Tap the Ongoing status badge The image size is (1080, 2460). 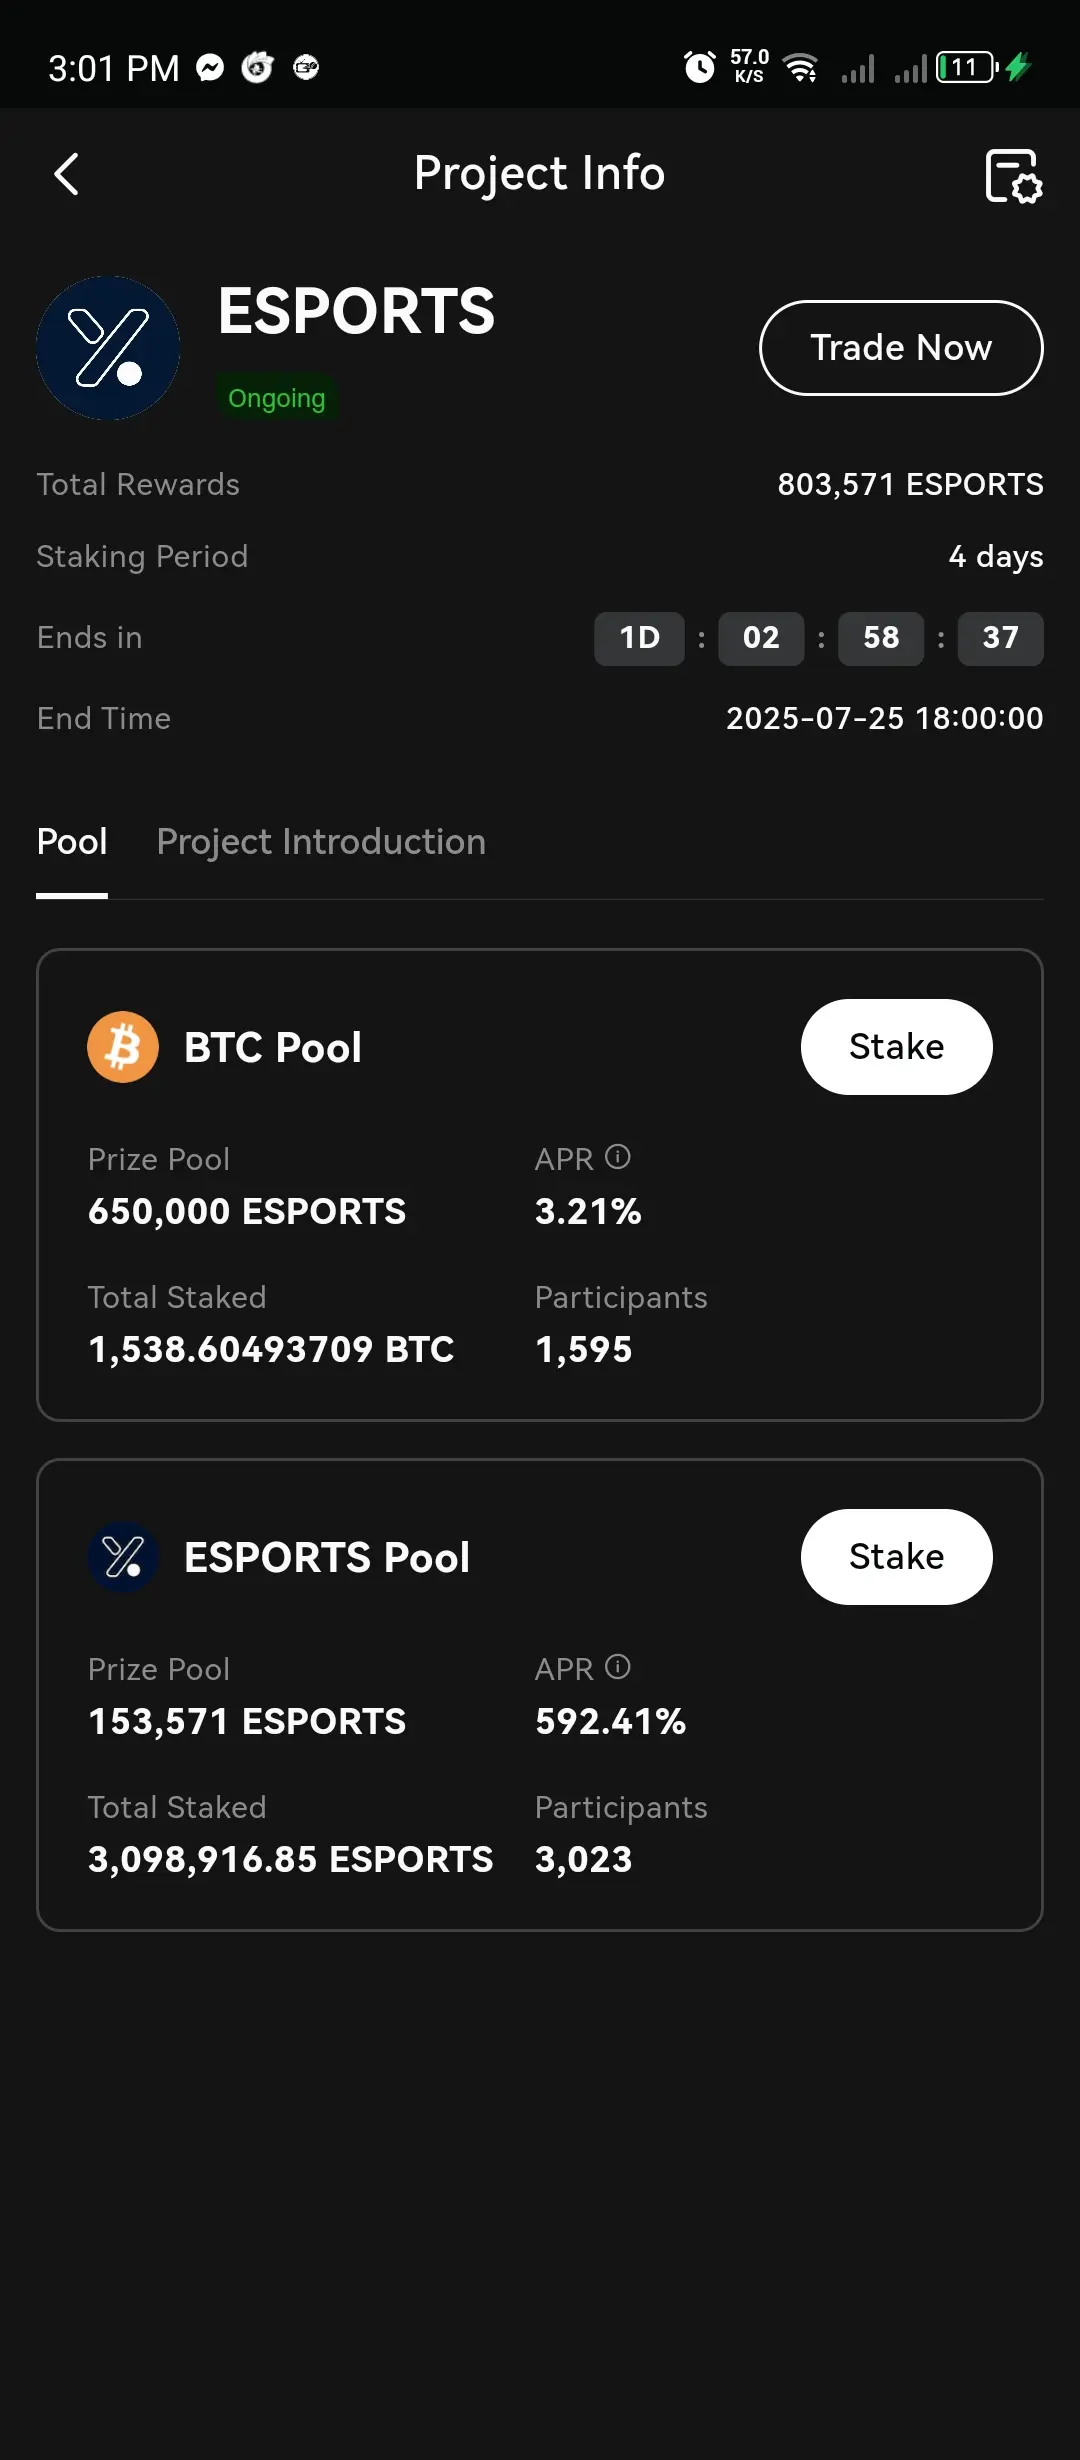pos(277,398)
